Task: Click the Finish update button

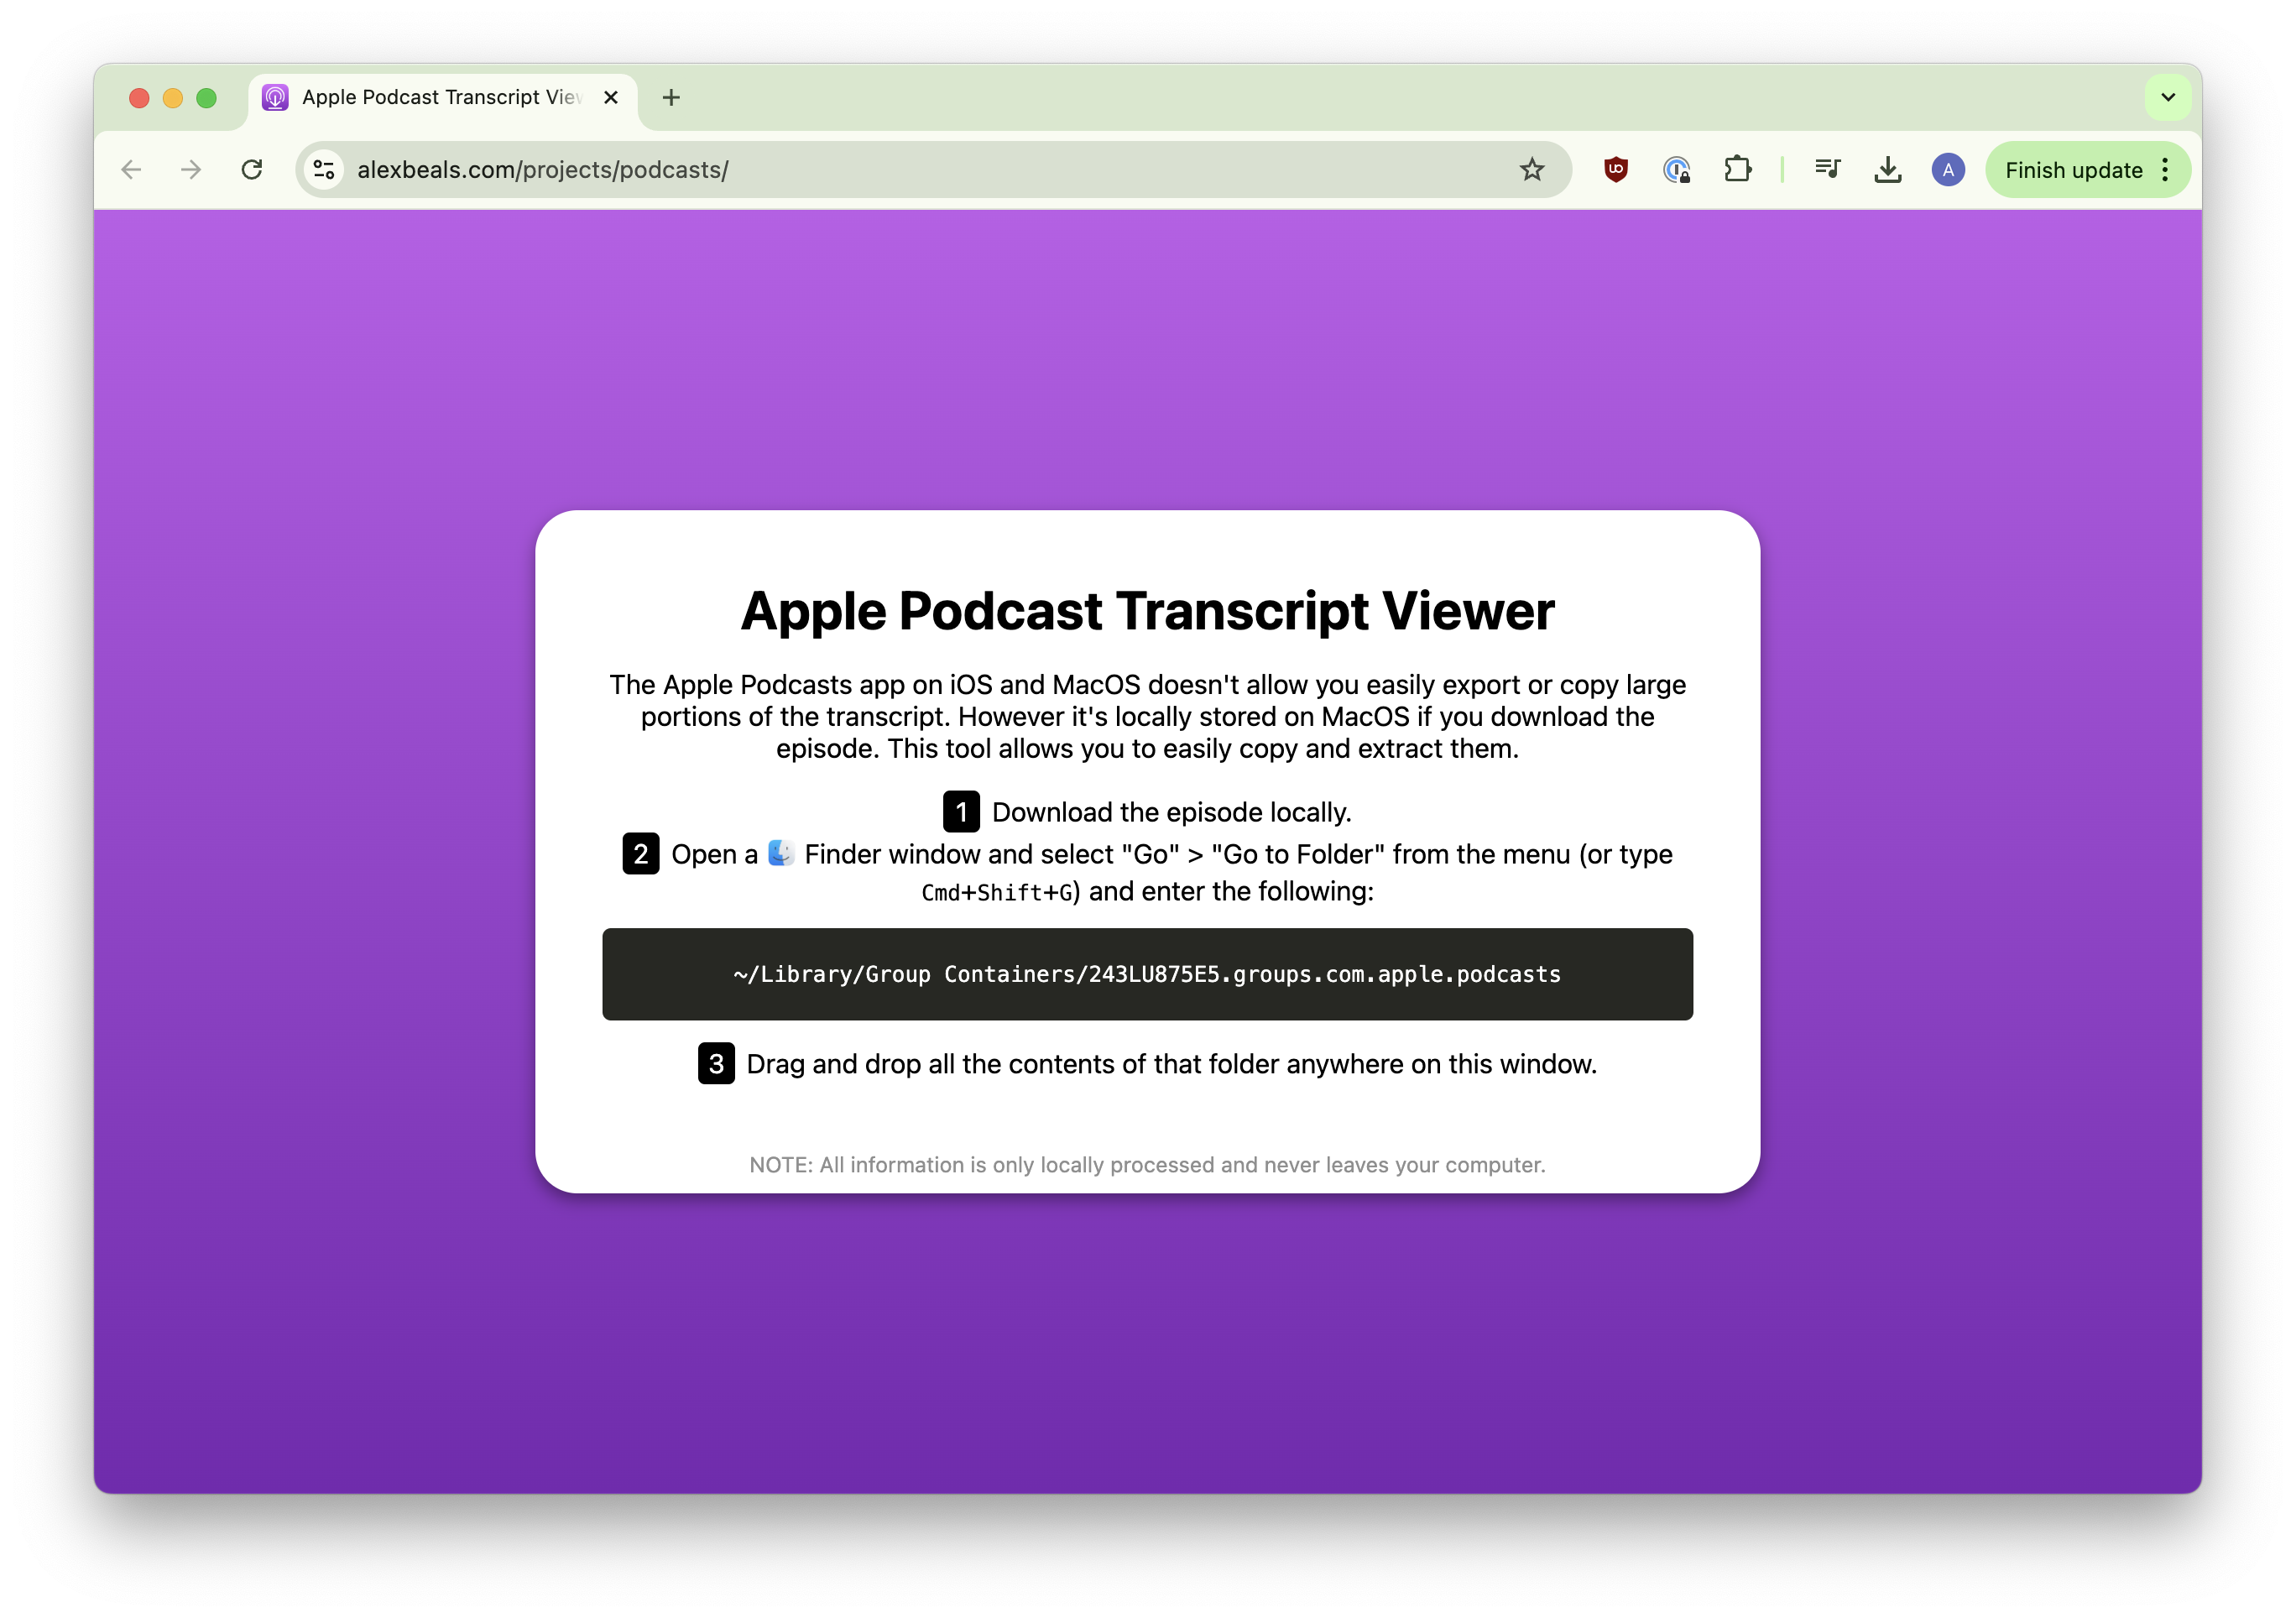Action: click(x=2073, y=170)
